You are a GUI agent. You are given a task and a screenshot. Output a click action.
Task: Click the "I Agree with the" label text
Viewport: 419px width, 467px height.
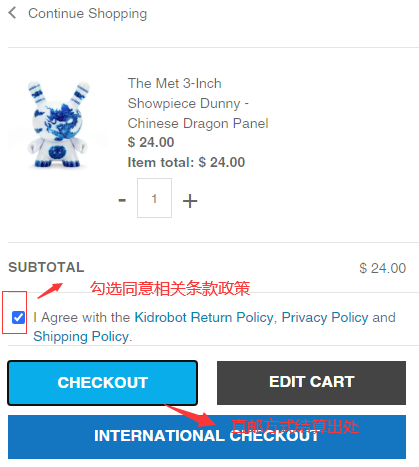(x=82, y=317)
